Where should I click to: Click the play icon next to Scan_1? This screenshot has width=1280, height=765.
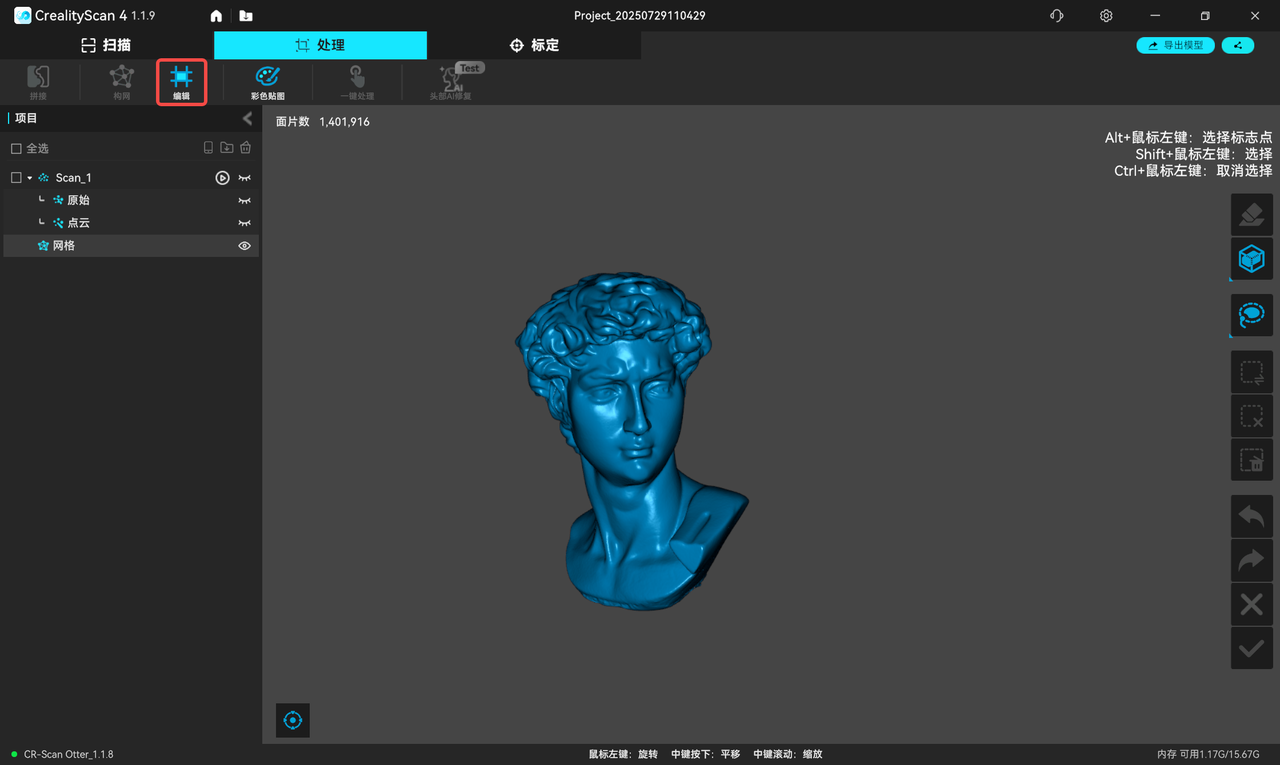[223, 178]
